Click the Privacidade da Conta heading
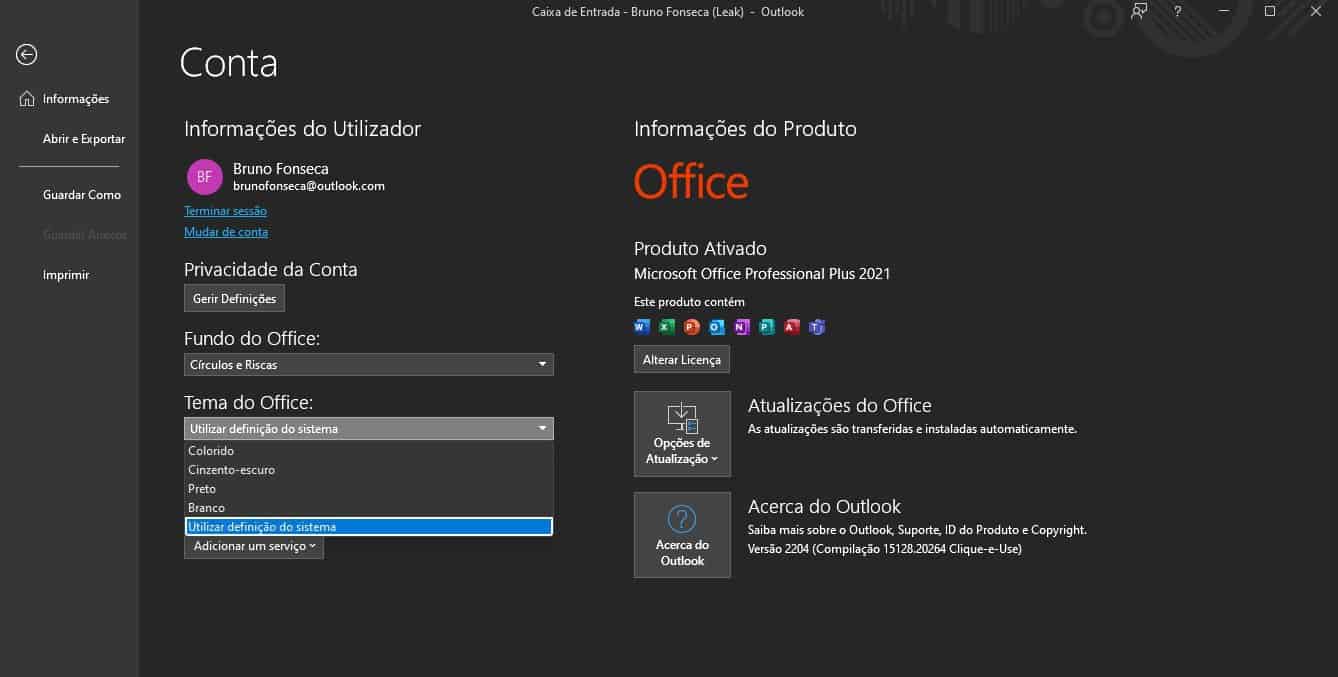This screenshot has height=677, width=1338. click(x=270, y=270)
